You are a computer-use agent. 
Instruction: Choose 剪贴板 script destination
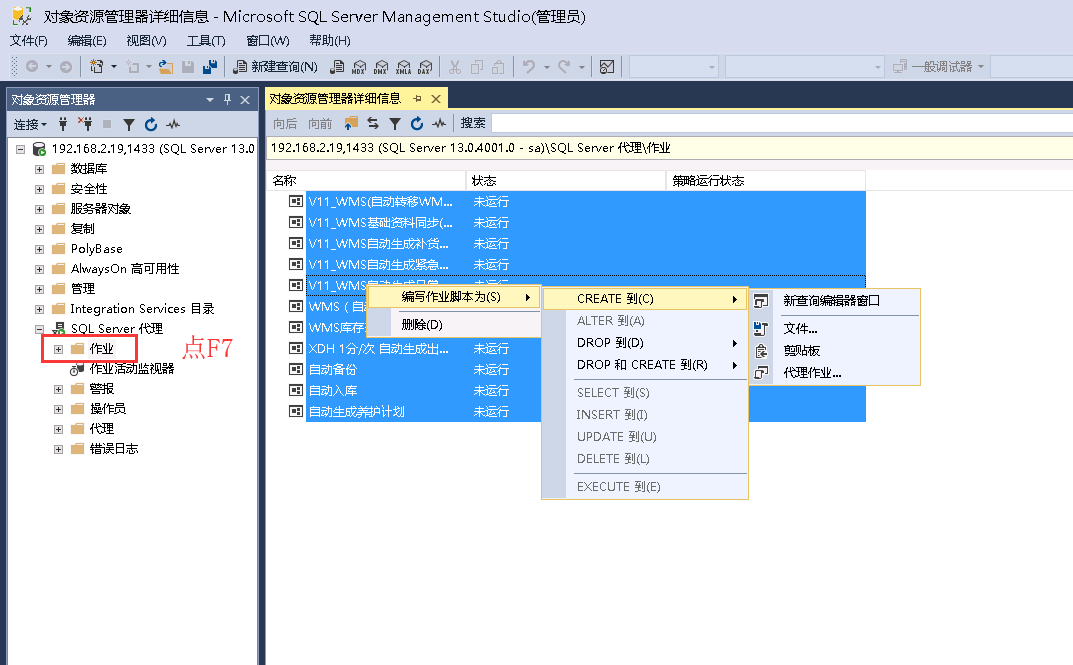point(835,350)
